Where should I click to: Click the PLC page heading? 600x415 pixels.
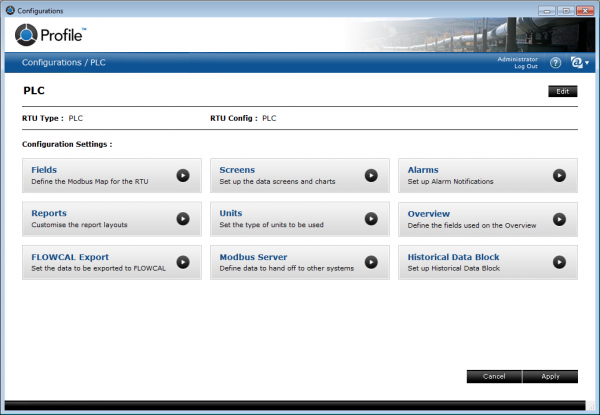[34, 91]
